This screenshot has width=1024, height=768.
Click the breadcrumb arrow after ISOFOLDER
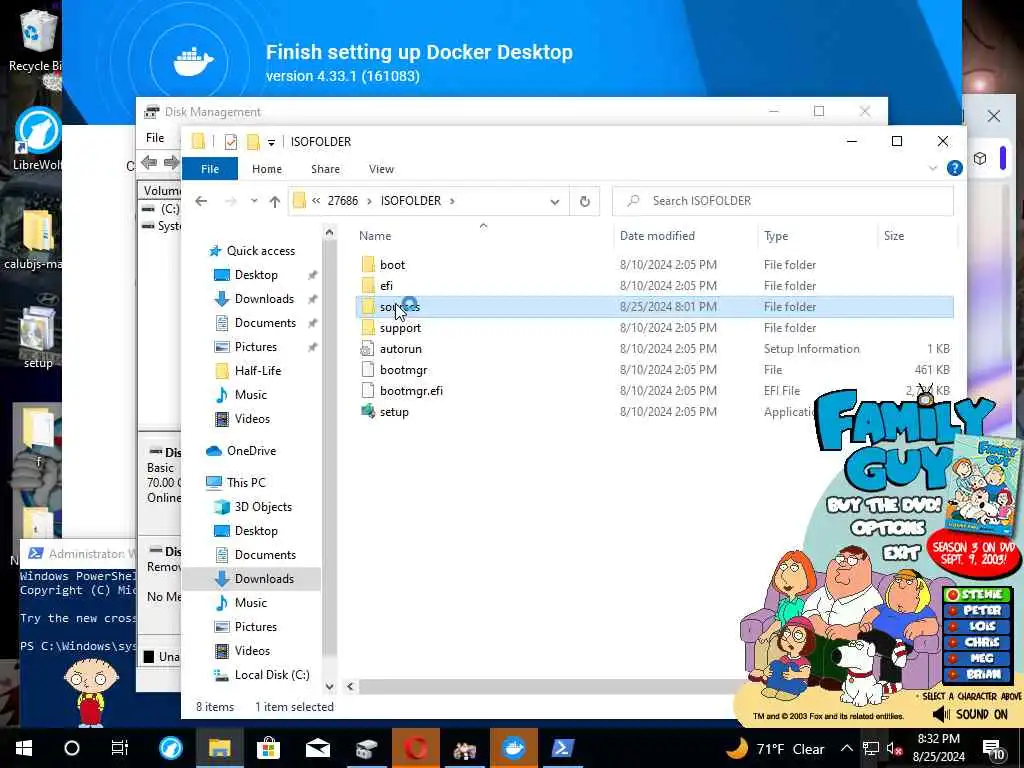(452, 201)
